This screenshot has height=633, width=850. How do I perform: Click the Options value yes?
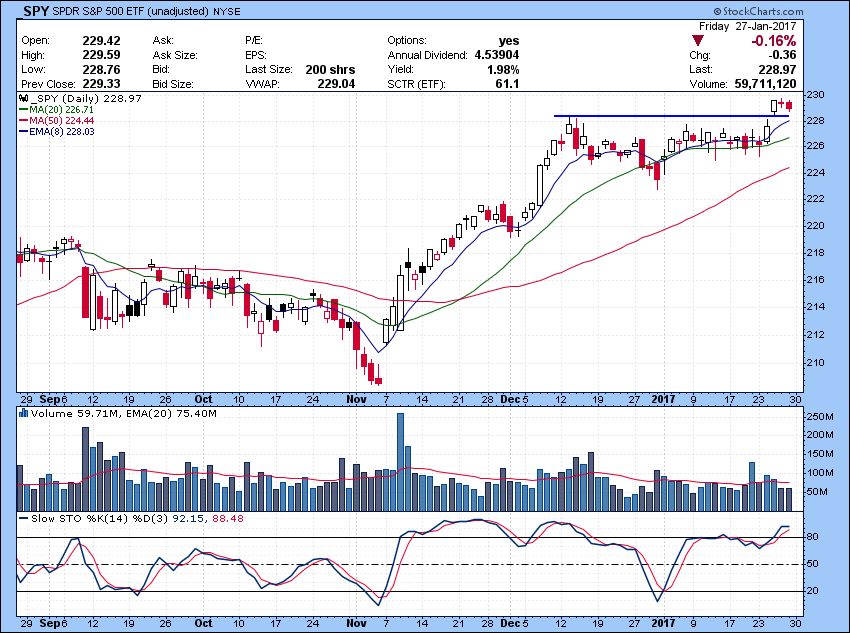(x=509, y=41)
